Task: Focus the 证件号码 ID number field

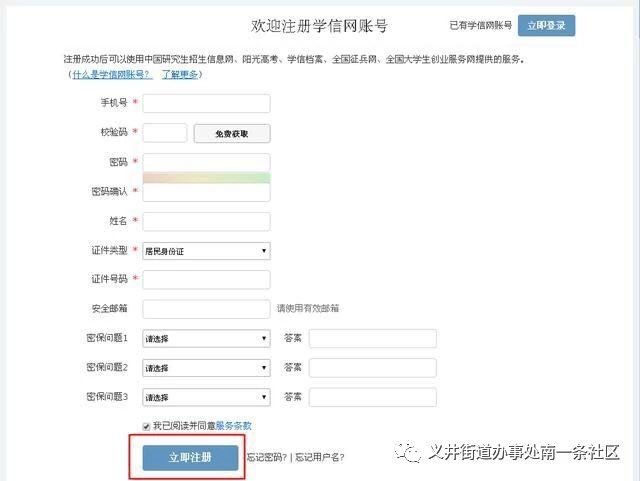Action: 206,280
